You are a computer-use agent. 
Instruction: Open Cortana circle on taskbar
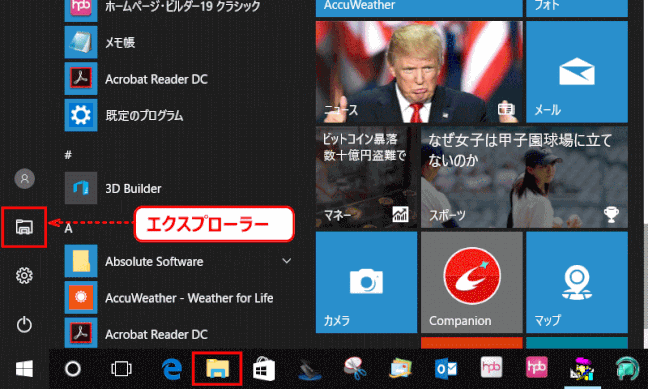click(73, 369)
